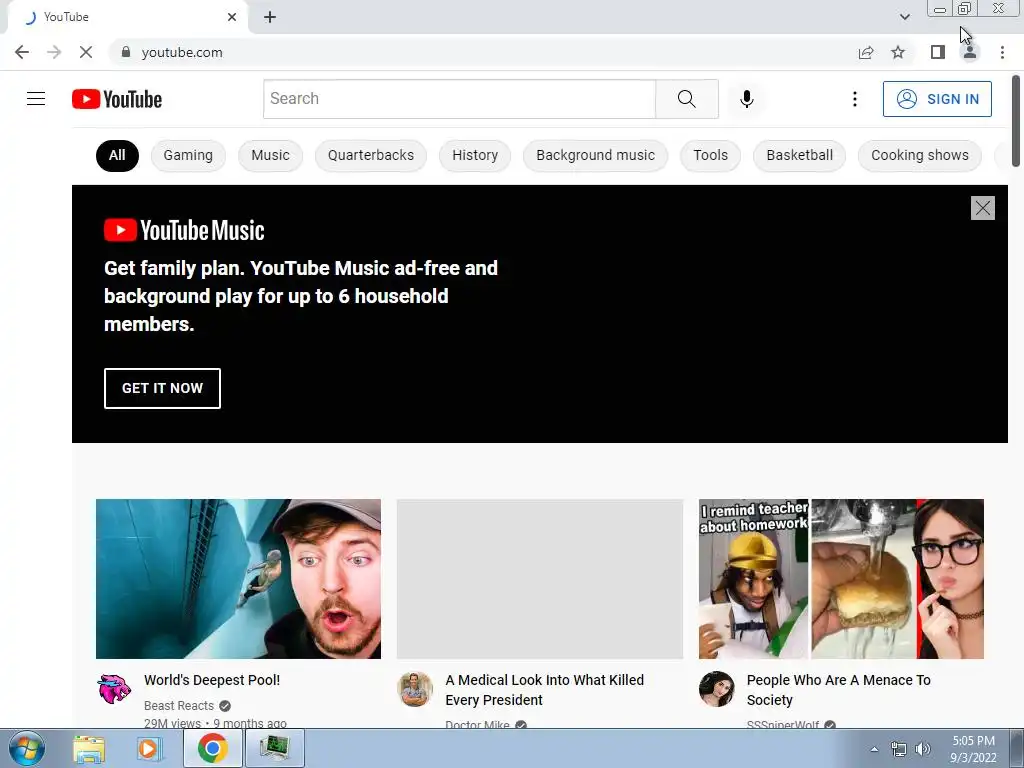
Task: Click the volume speaker tray icon
Action: point(922,749)
